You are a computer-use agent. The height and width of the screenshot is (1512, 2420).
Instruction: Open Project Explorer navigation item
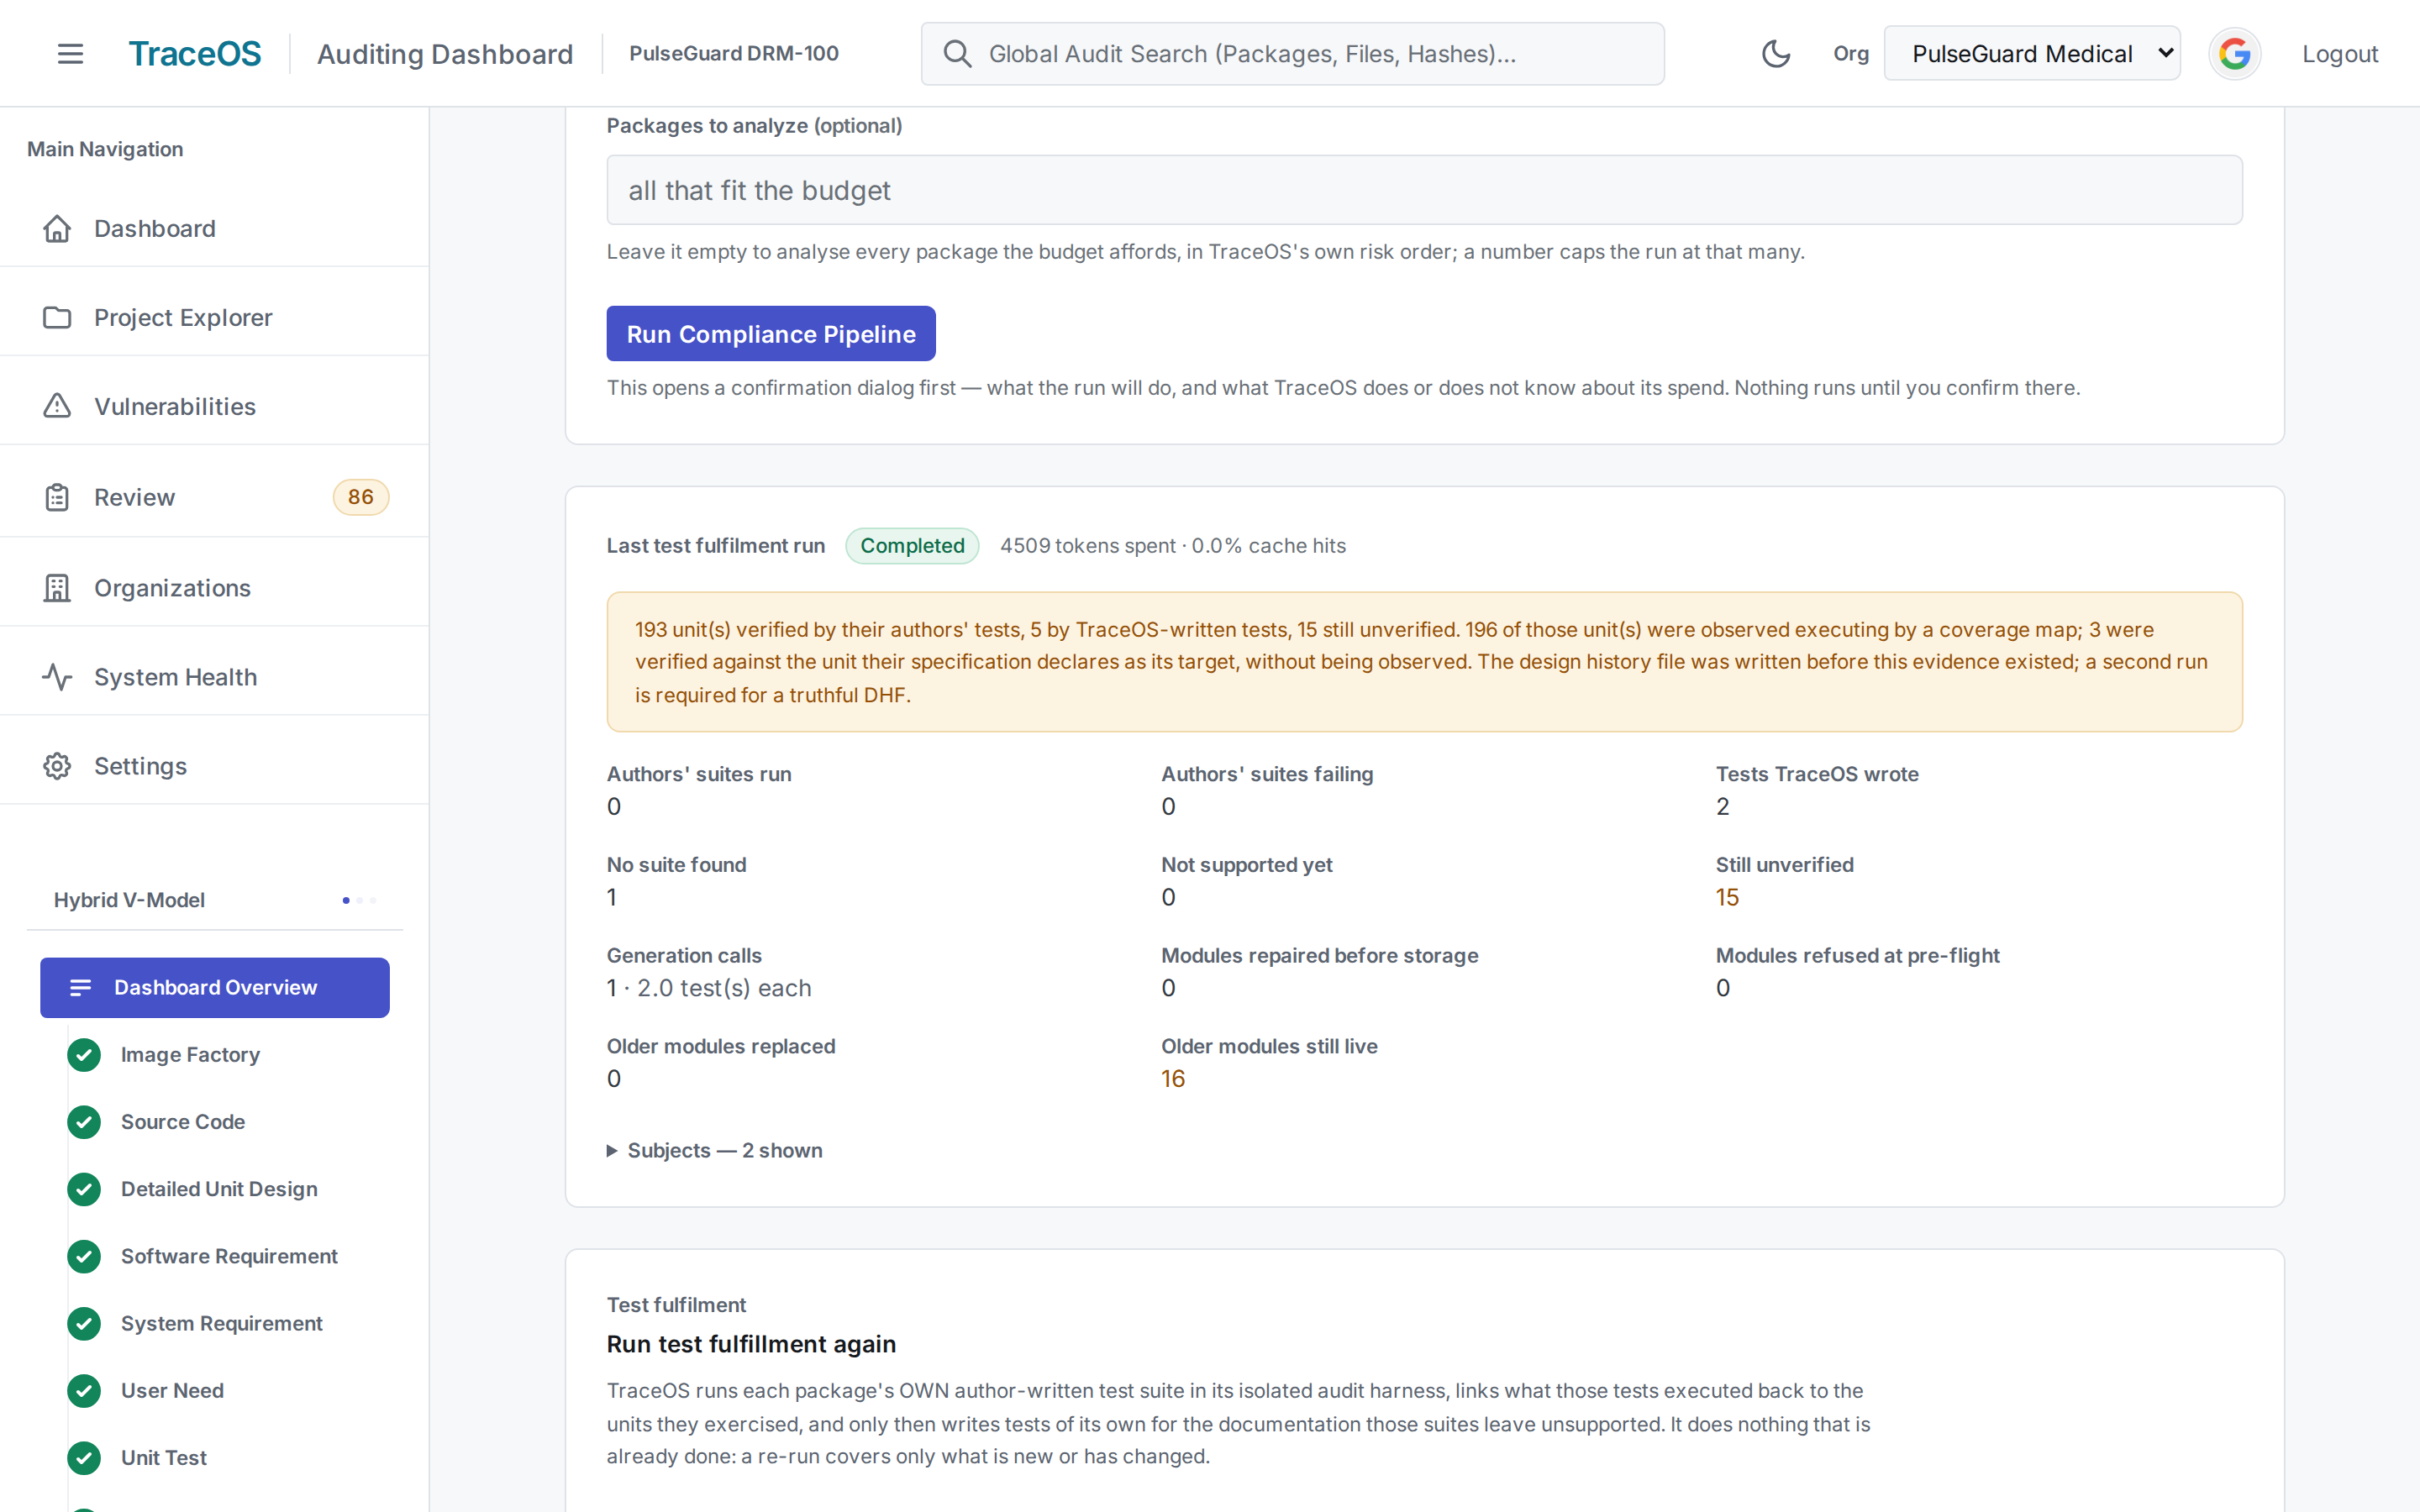point(214,318)
